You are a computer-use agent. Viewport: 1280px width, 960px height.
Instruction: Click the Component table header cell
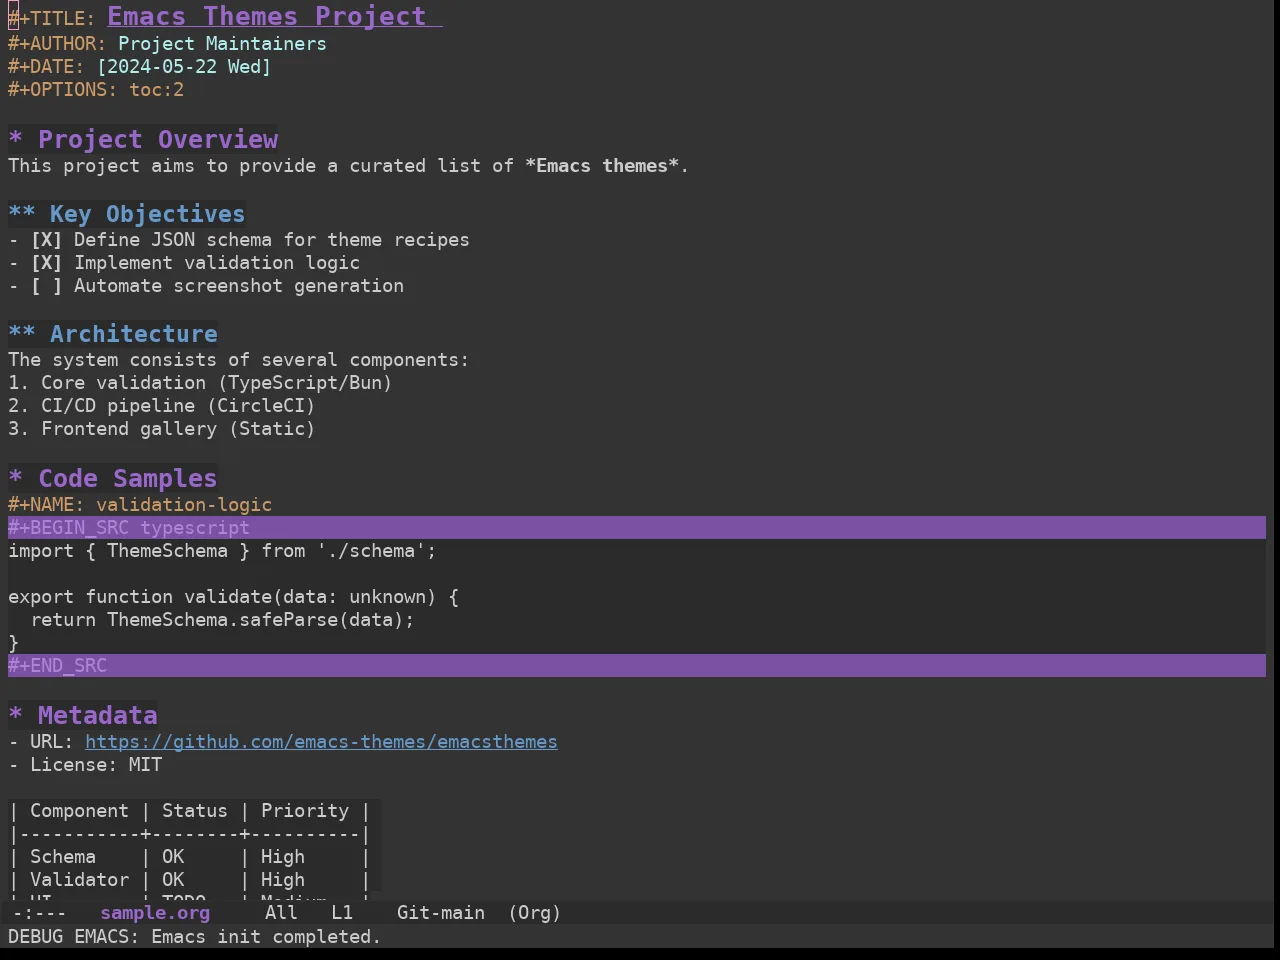(79, 811)
